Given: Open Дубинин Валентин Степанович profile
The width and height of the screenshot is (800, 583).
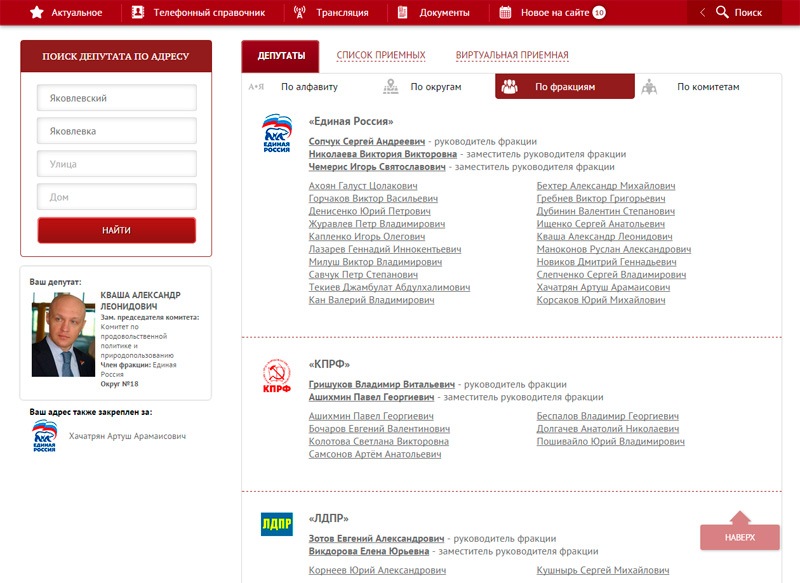Looking at the screenshot, I should pos(606,211).
